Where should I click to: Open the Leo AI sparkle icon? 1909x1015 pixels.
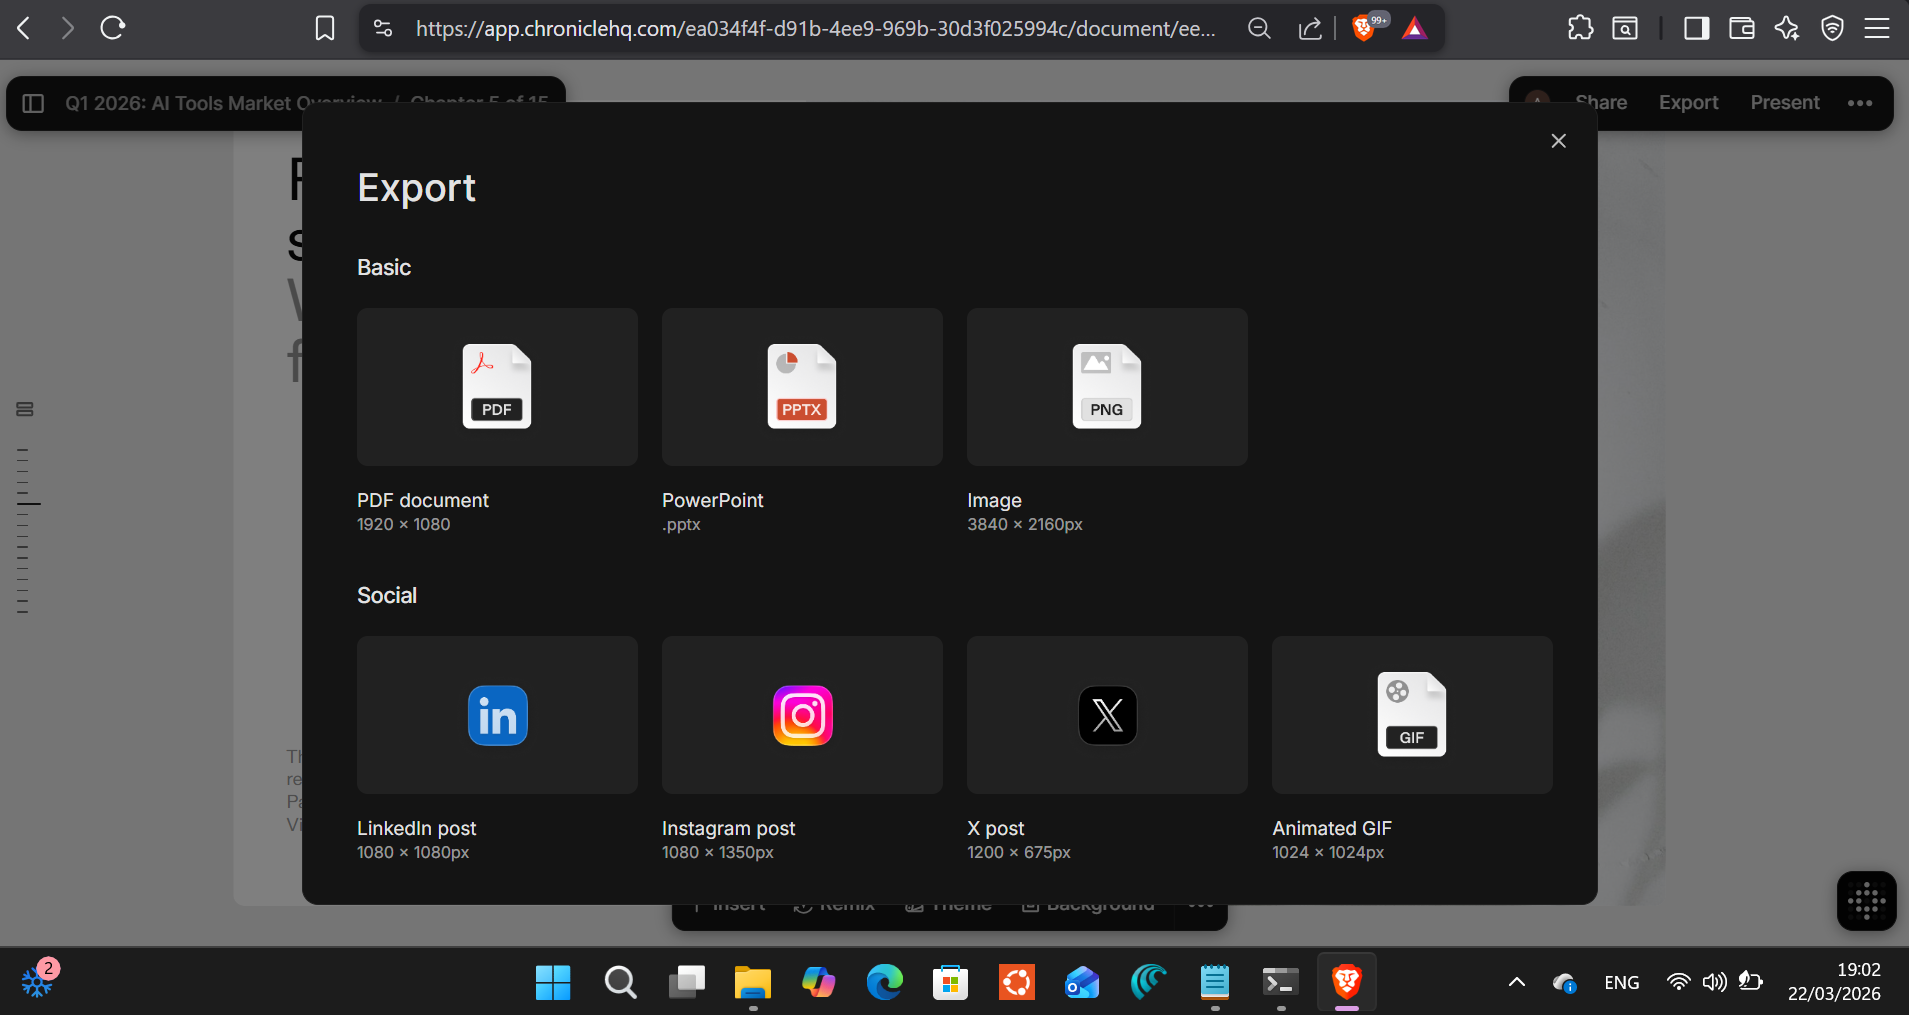tap(1787, 28)
